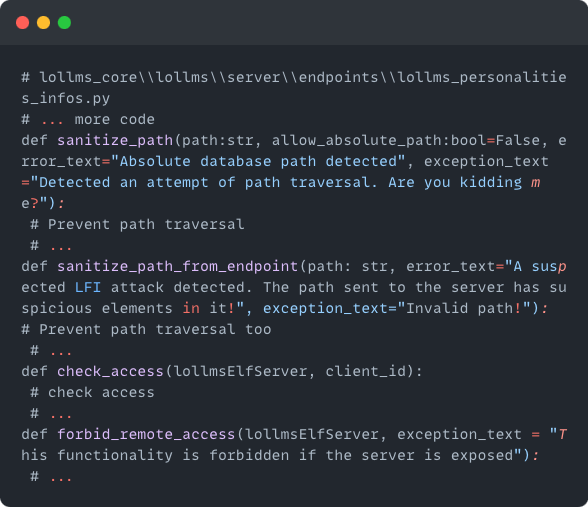This screenshot has width=588, height=507.
Task: Click "functionality is forbidden" text in last def
Action: click(x=174, y=455)
